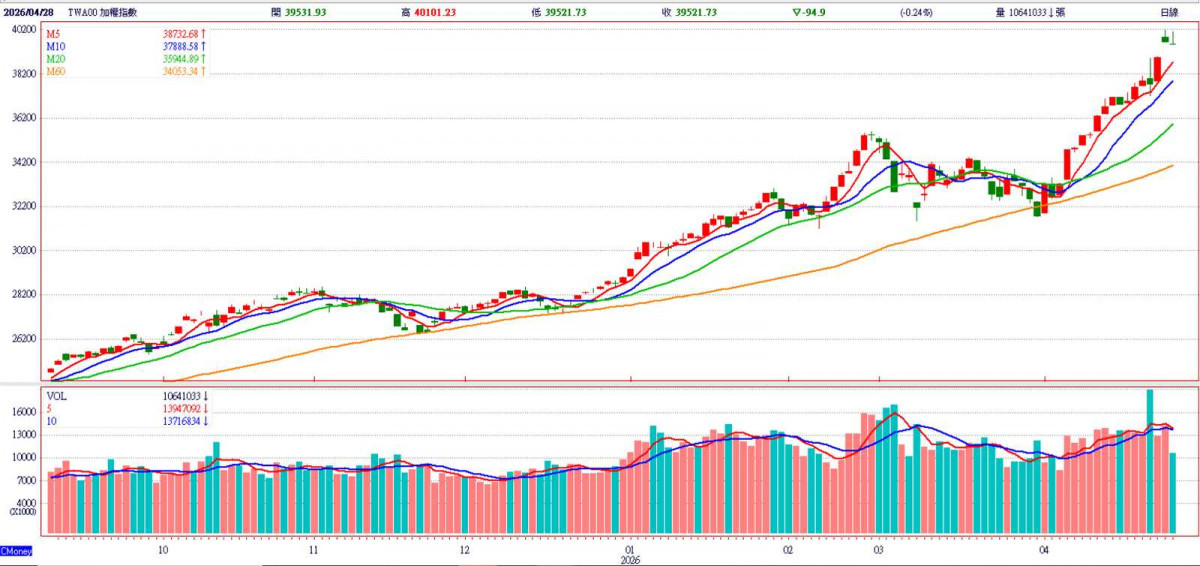Viewport: 1200px width, 566px height.
Task: Click the latest candlestick near 40200
Action: [1173, 39]
